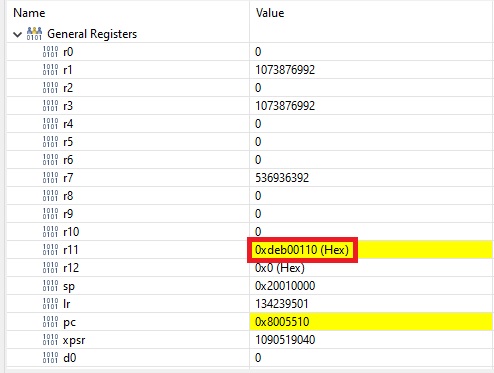Select the lr register row

250,304
